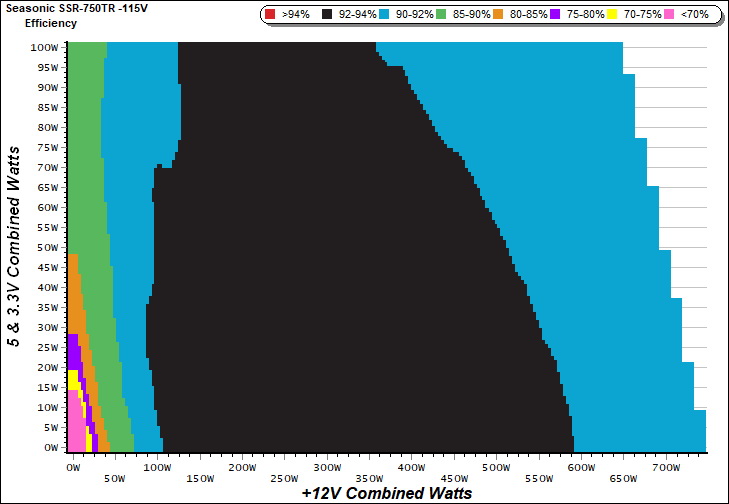Click the pink <70% legend swatch
The width and height of the screenshot is (729, 504).
[668, 15]
